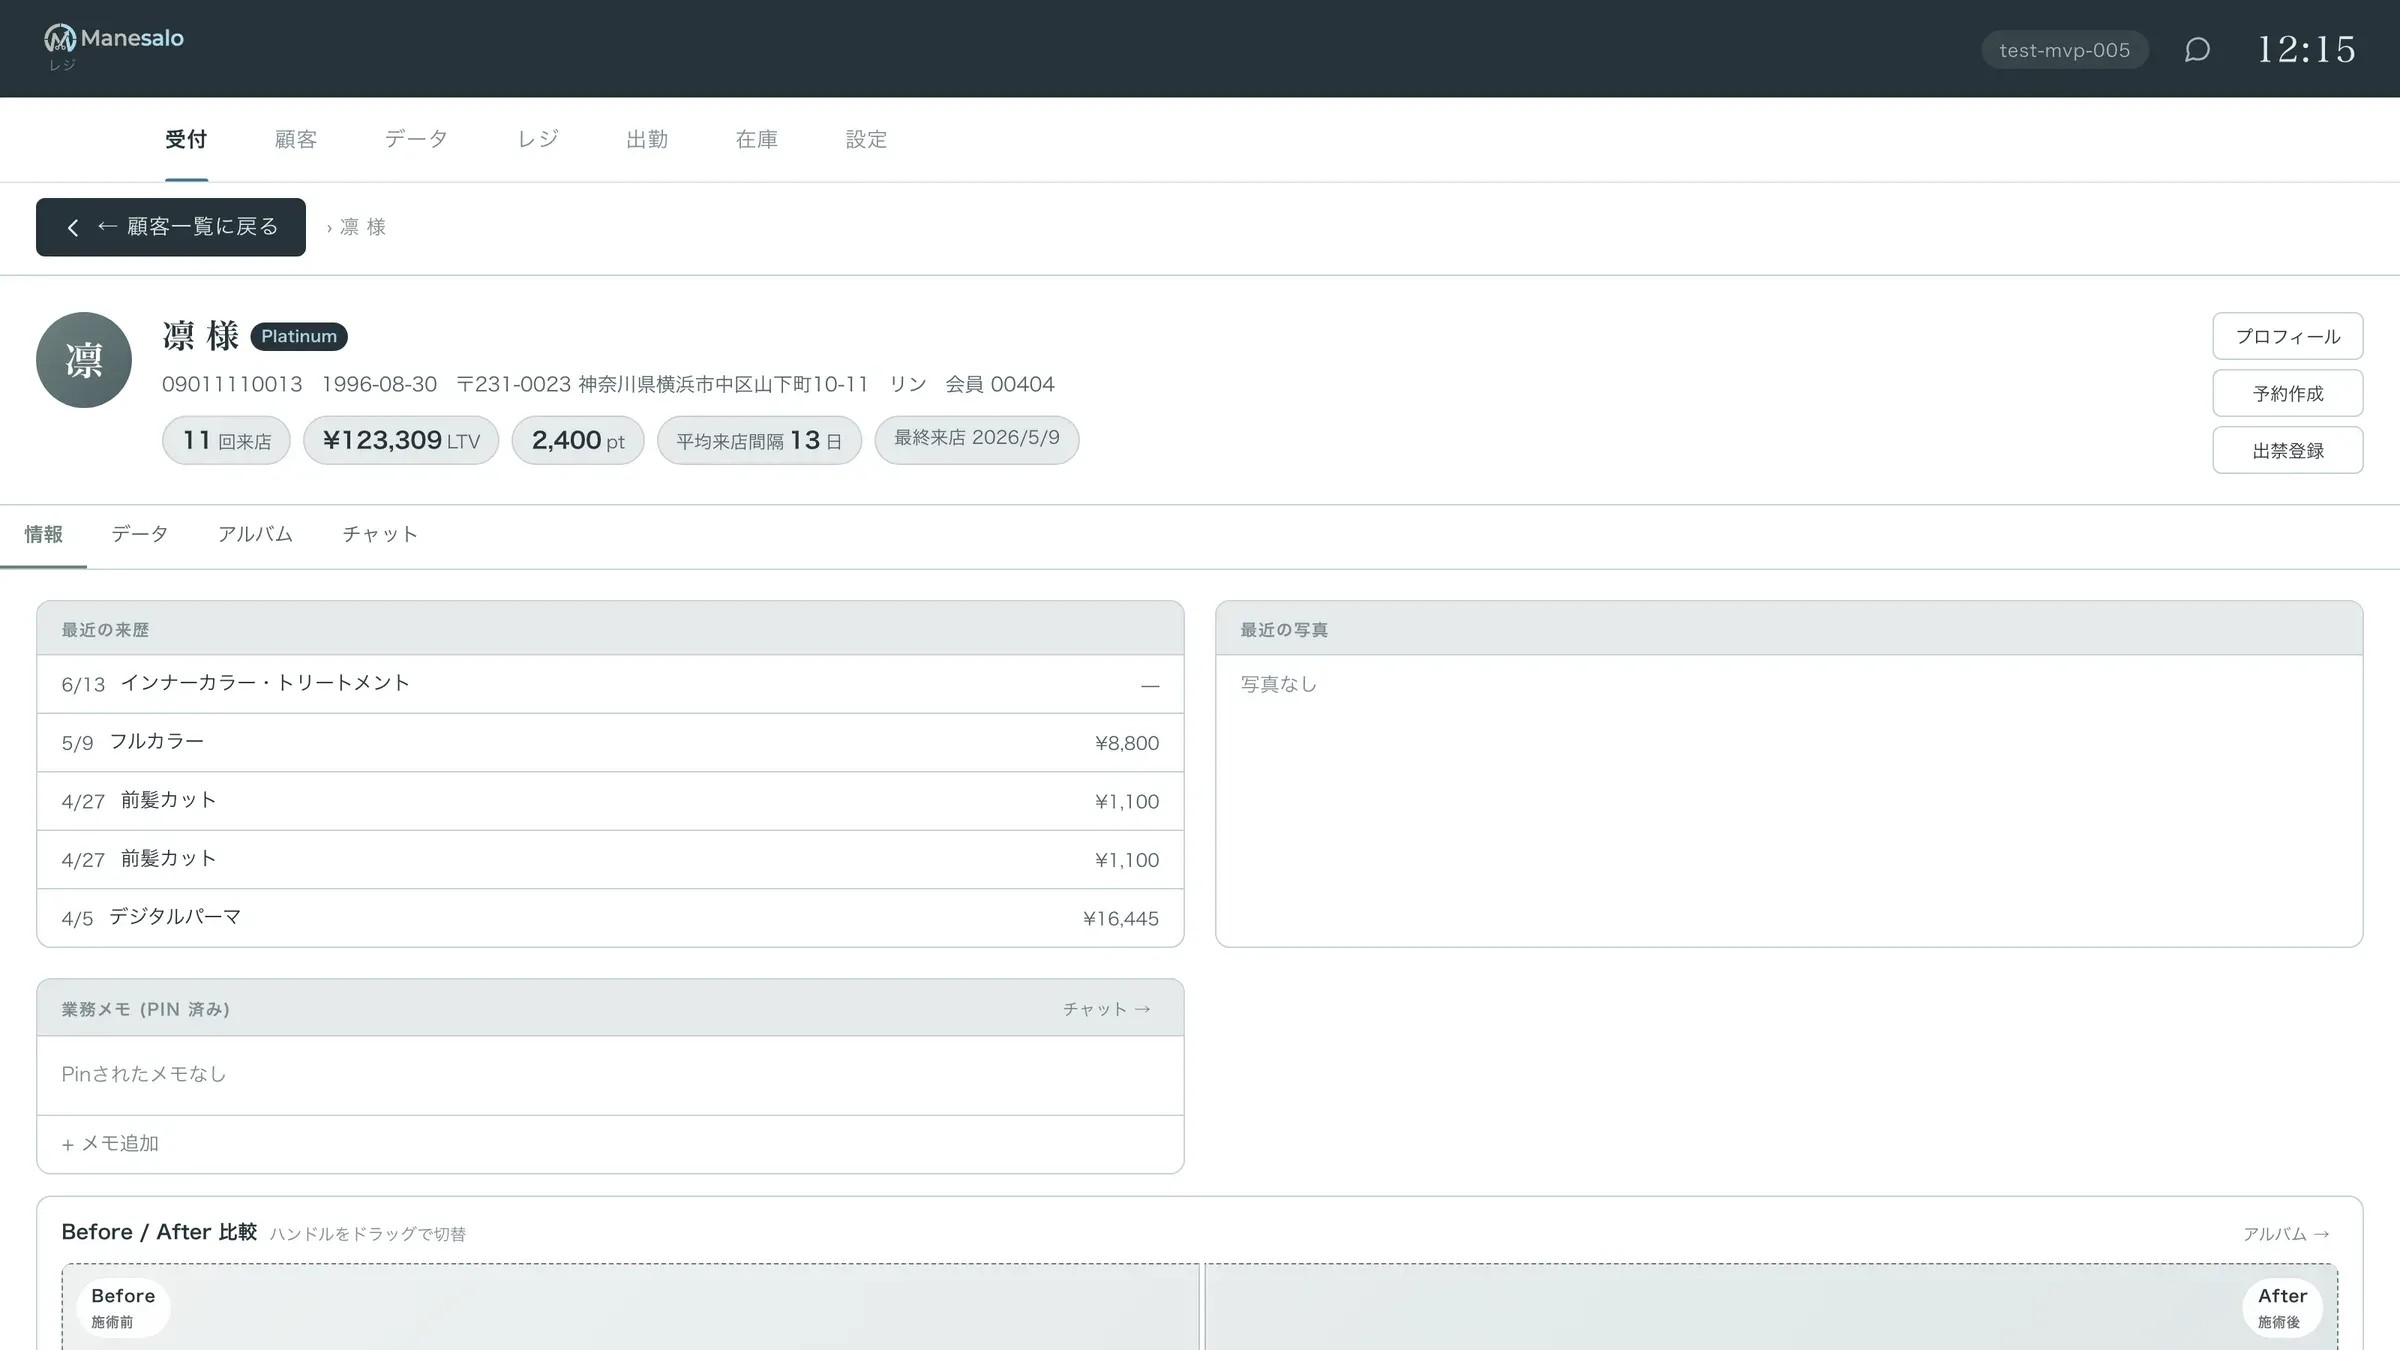Select the test-mvp-005 account badge

click(2065, 50)
